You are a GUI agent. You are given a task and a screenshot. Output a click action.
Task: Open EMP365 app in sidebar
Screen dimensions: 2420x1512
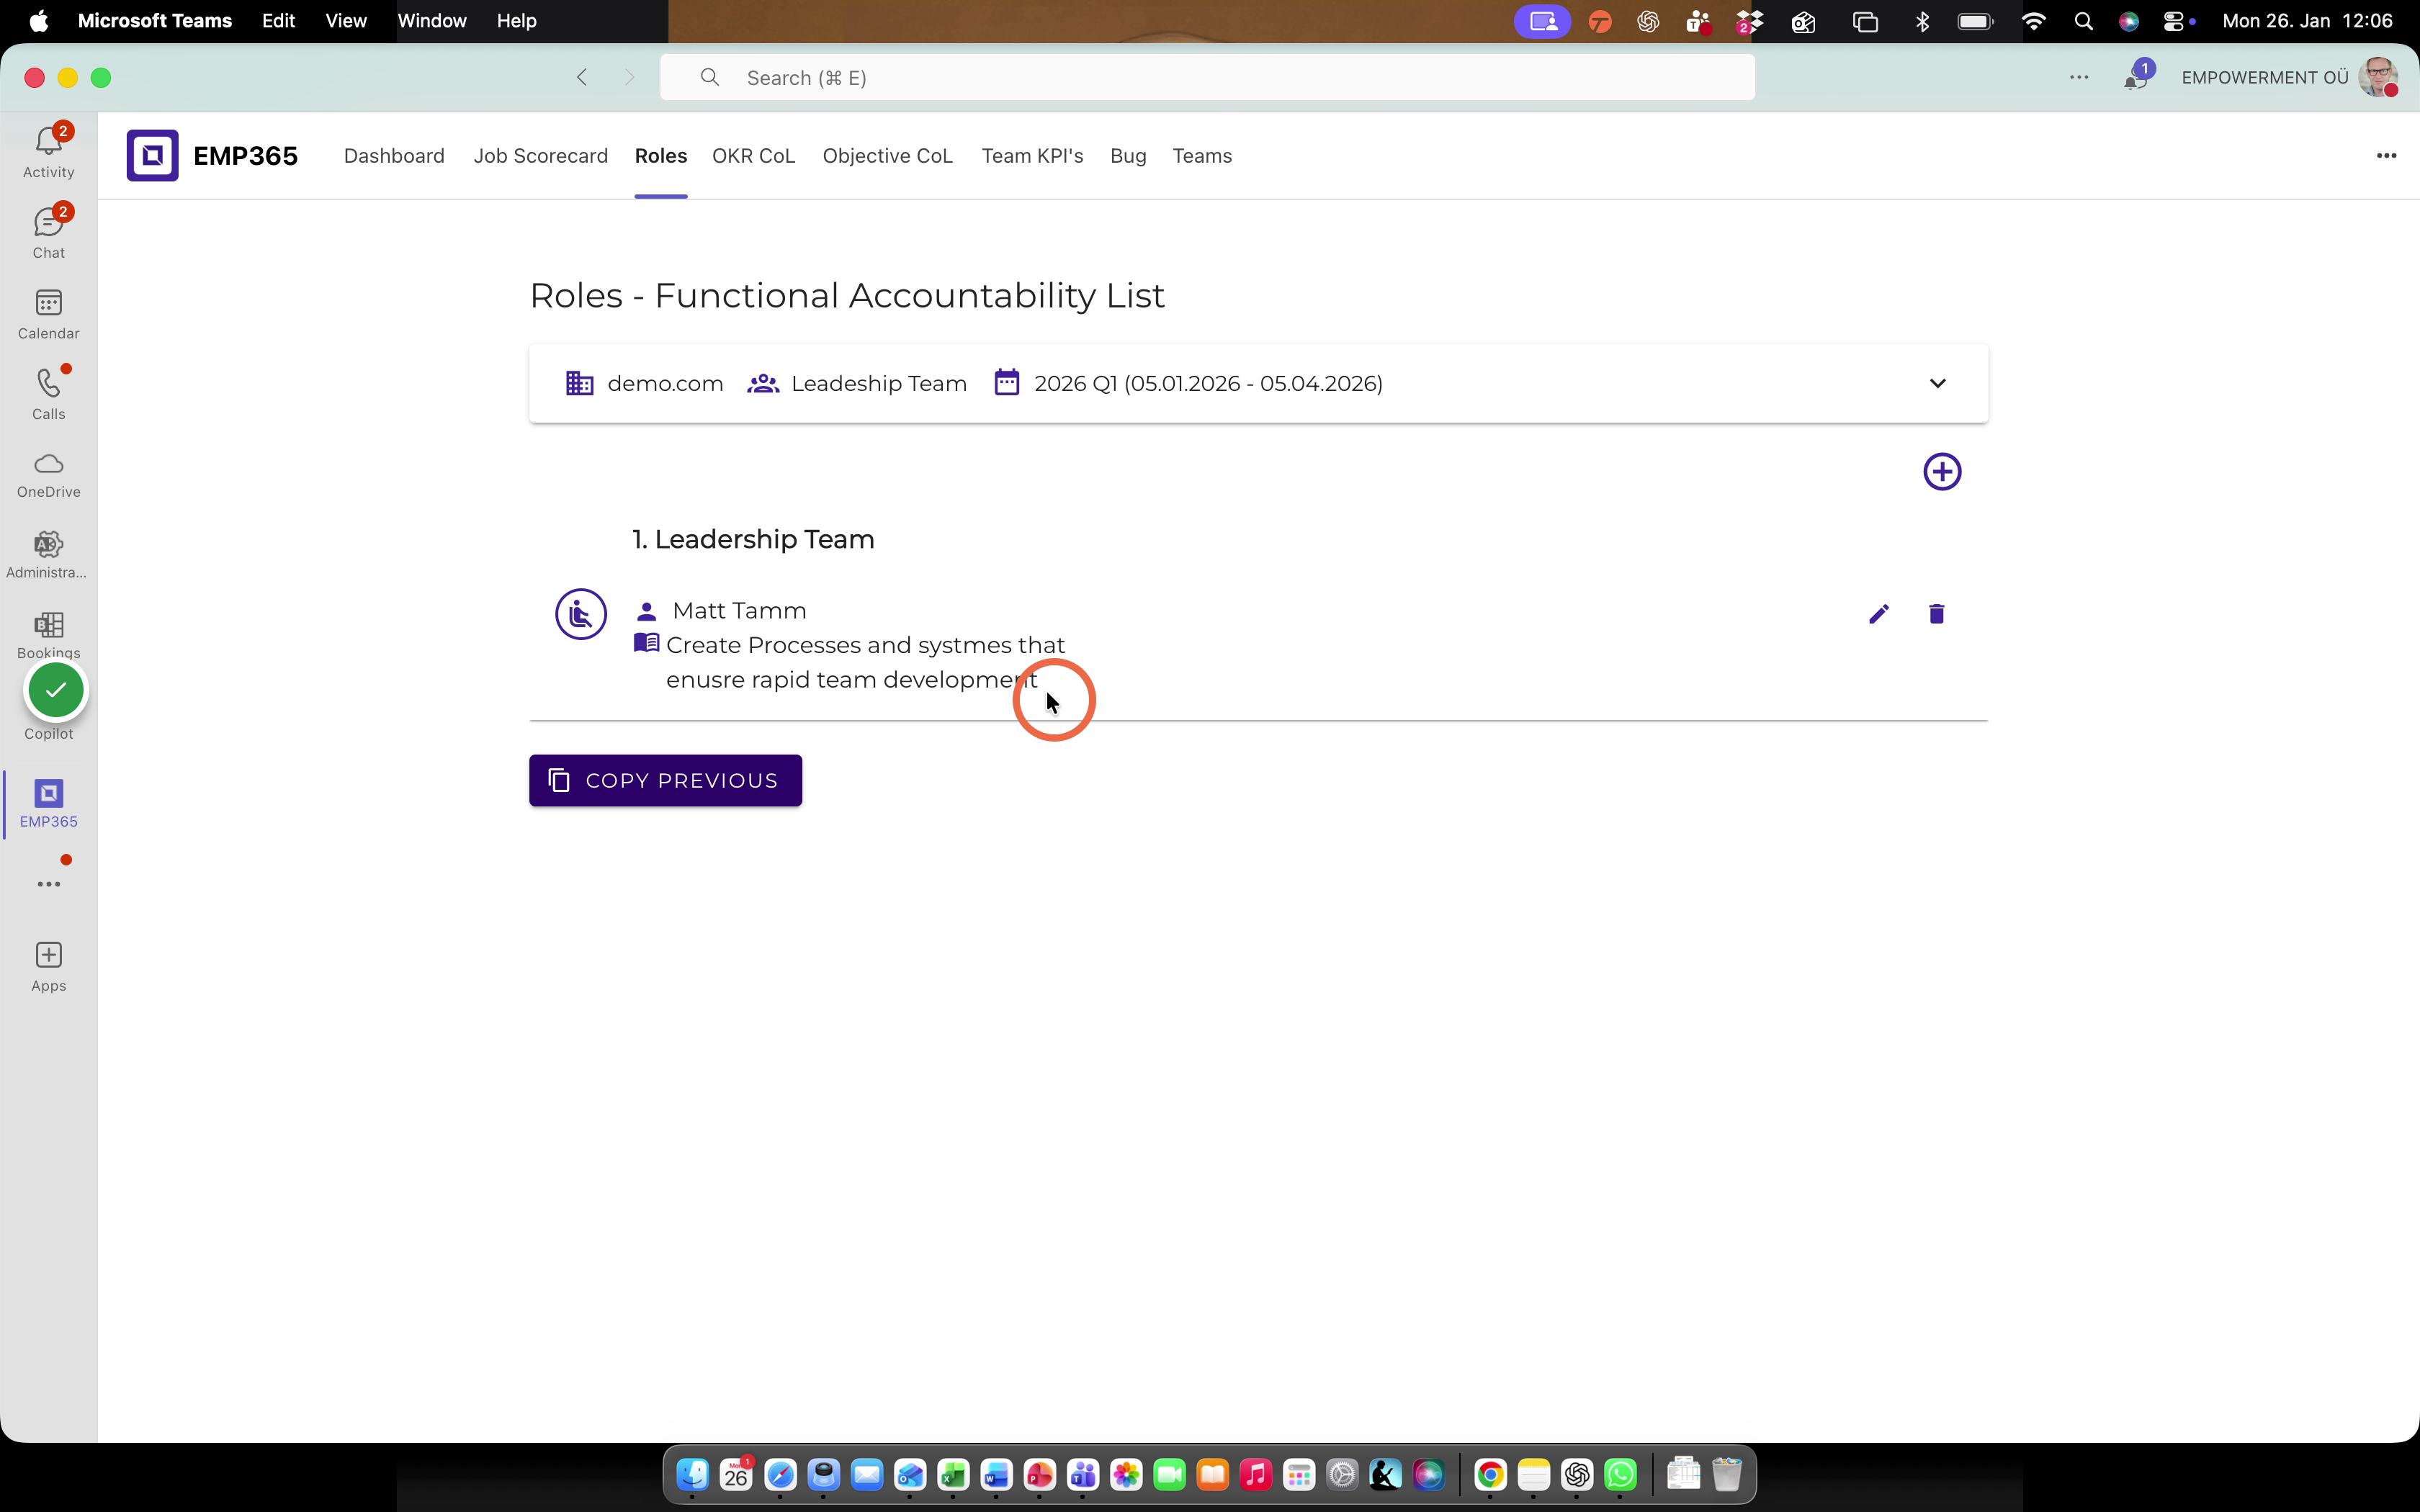pyautogui.click(x=48, y=804)
